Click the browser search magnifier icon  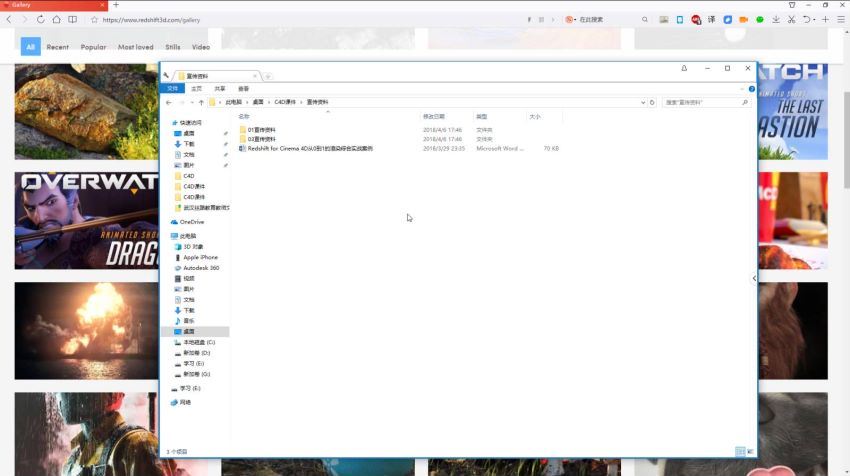[x=645, y=20]
